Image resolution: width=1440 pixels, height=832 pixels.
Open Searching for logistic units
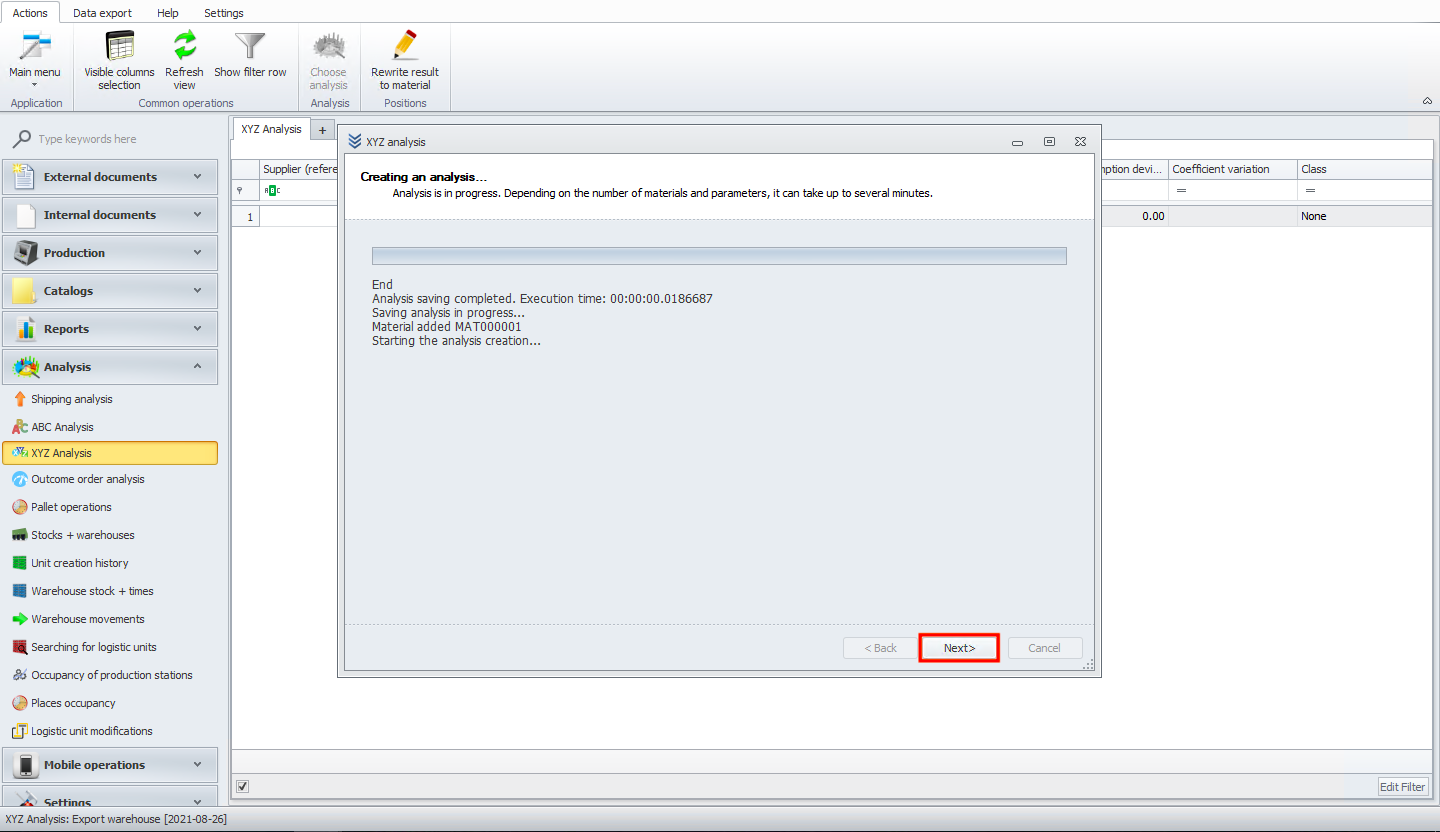tap(94, 647)
